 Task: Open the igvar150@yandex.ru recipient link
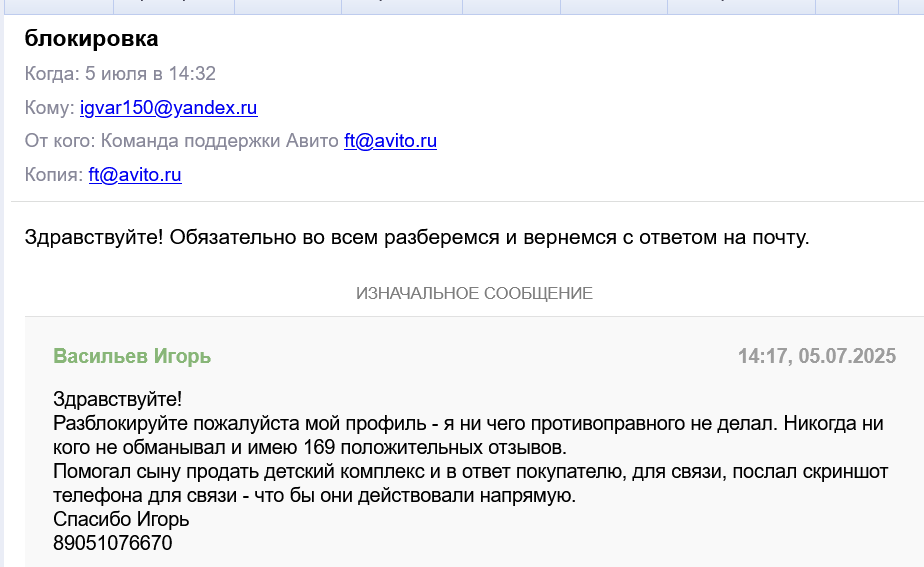169,108
